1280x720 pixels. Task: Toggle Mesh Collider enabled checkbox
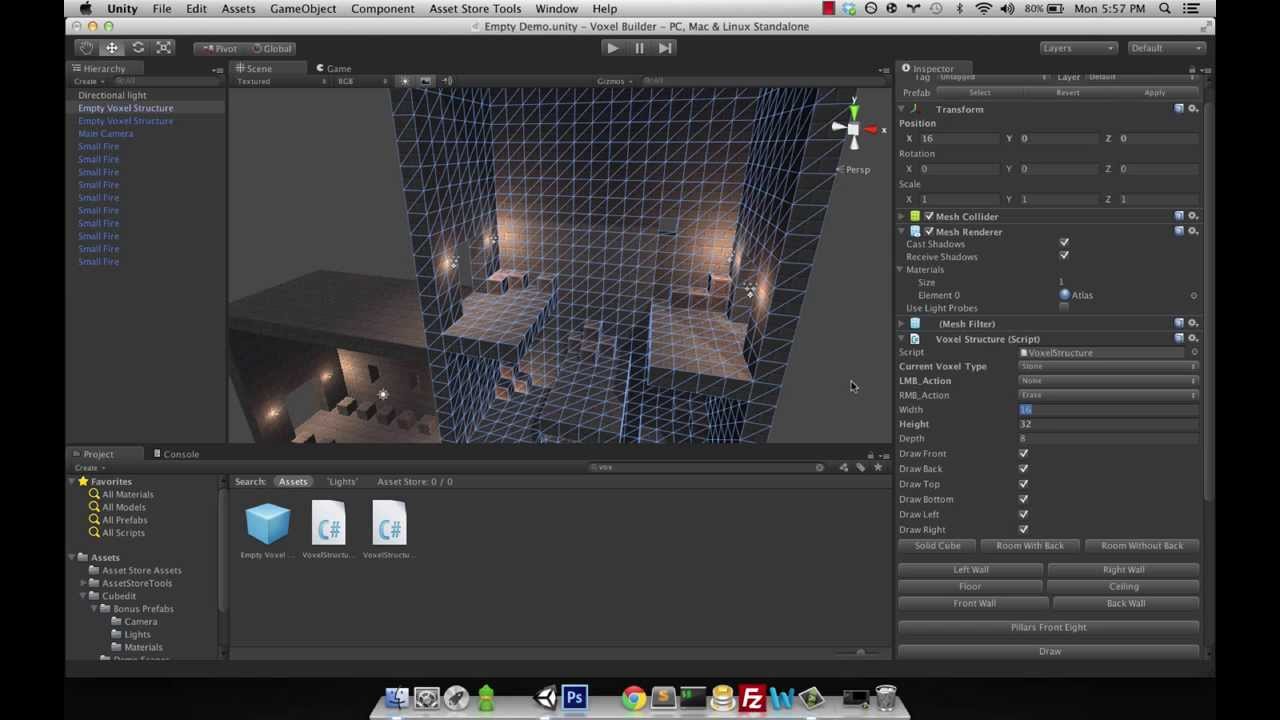(x=929, y=216)
